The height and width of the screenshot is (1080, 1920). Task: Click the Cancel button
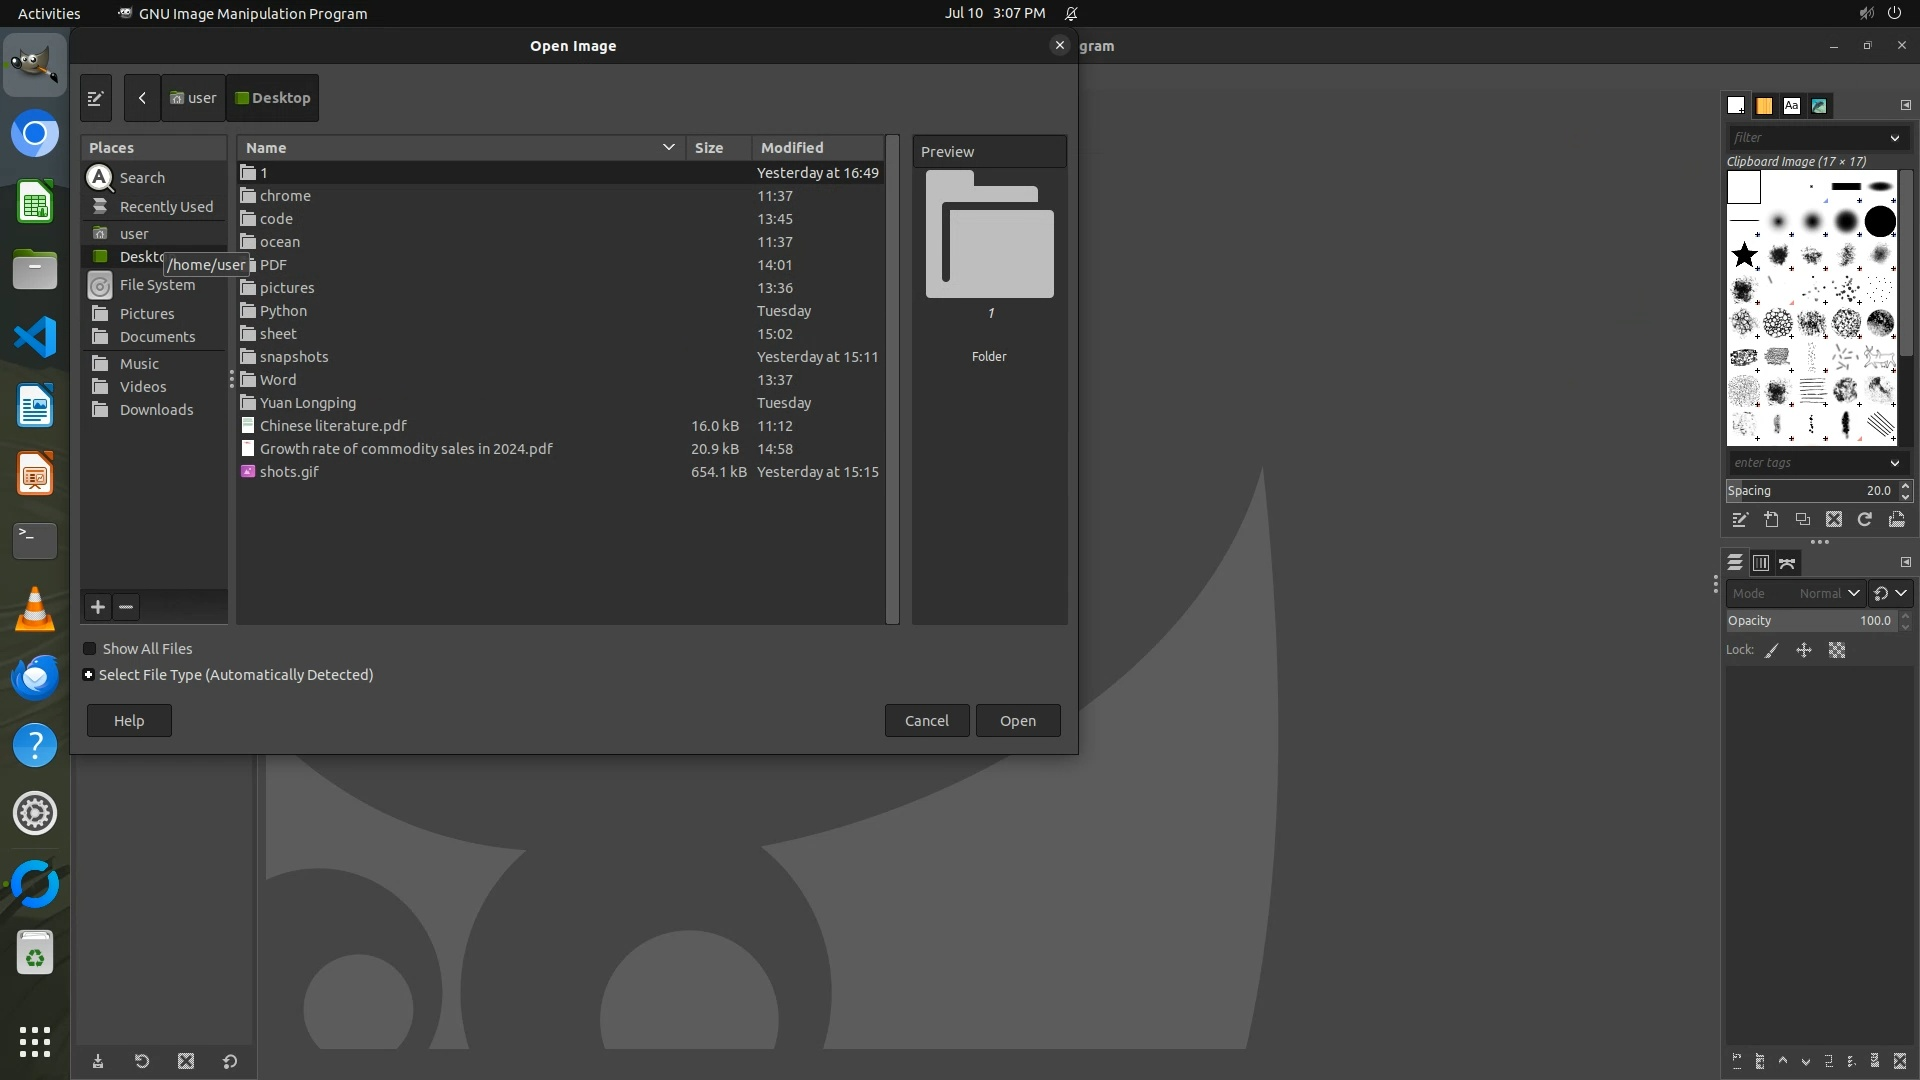tap(926, 721)
